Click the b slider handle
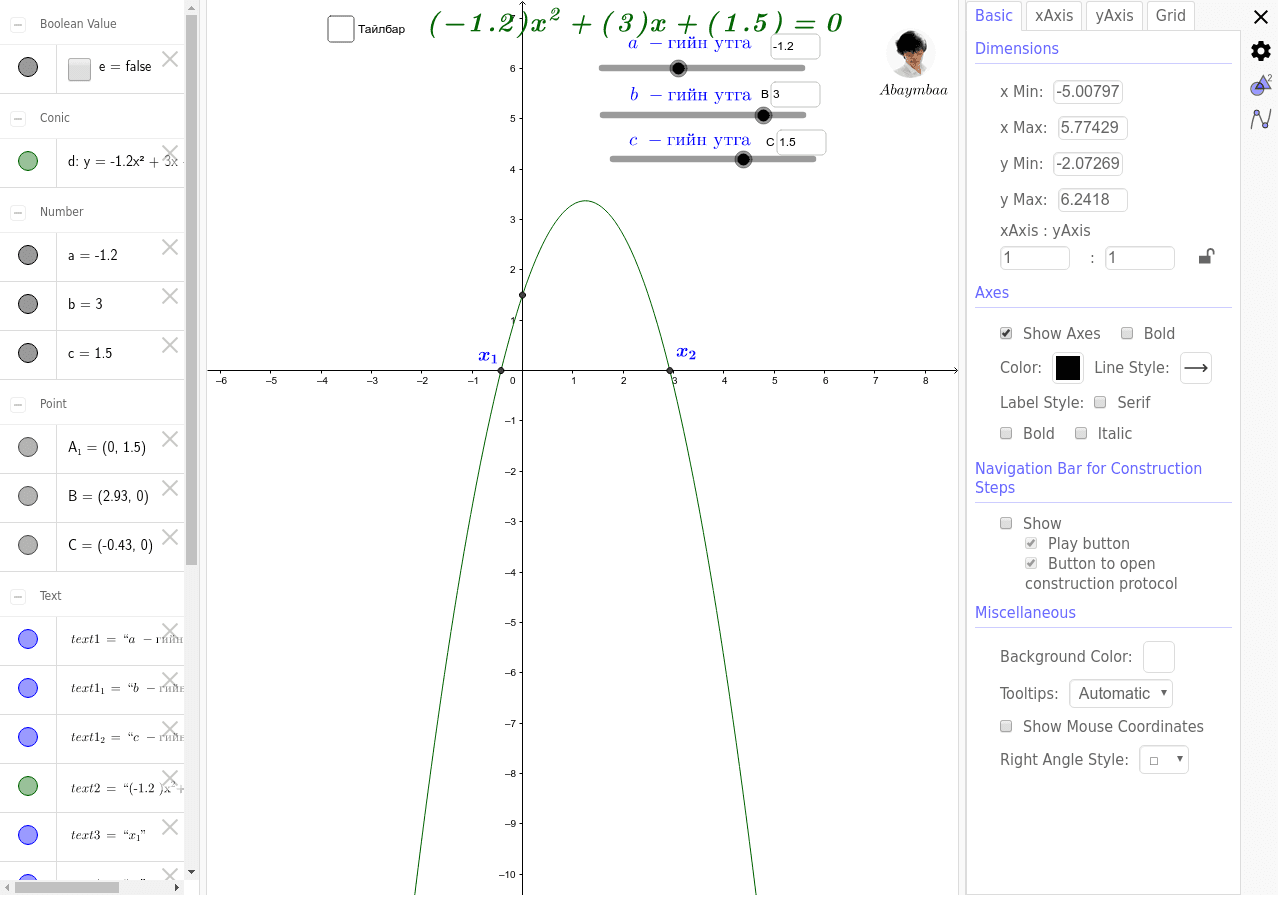Screen dimensions: 1280x897 [763, 115]
